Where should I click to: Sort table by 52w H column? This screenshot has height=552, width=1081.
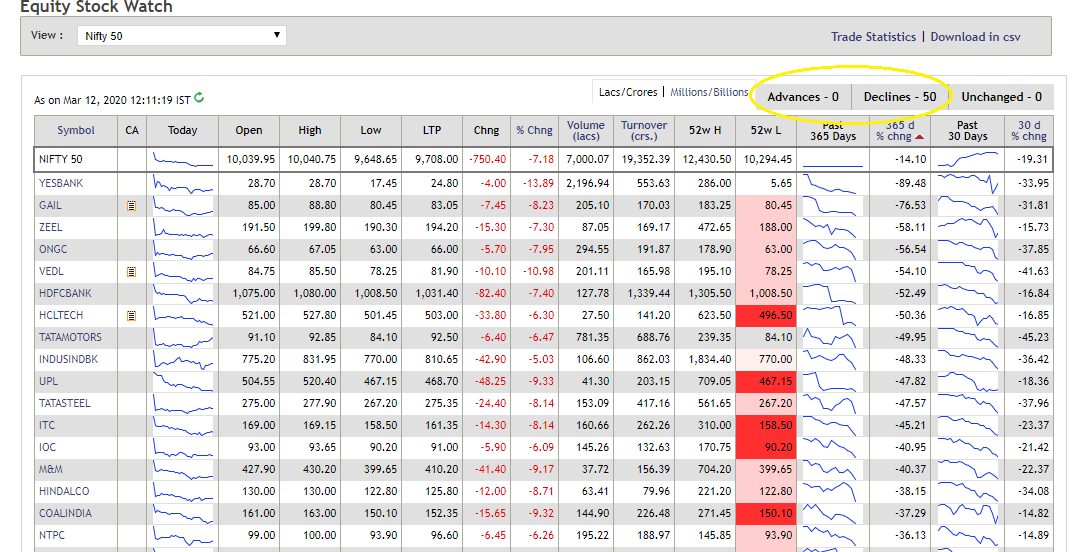(705, 130)
